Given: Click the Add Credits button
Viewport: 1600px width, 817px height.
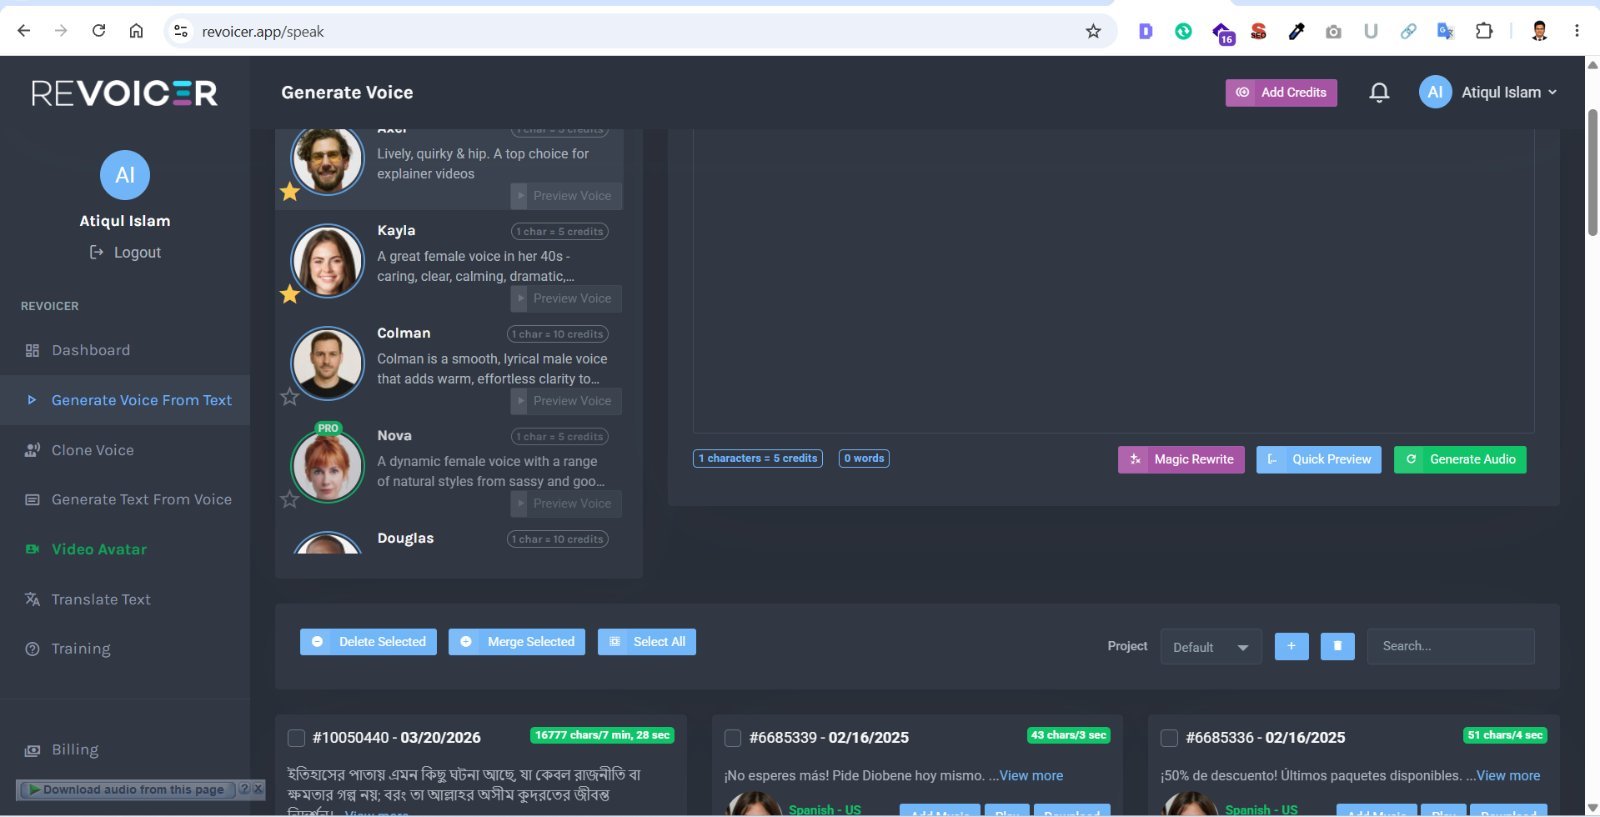Looking at the screenshot, I should [1281, 92].
